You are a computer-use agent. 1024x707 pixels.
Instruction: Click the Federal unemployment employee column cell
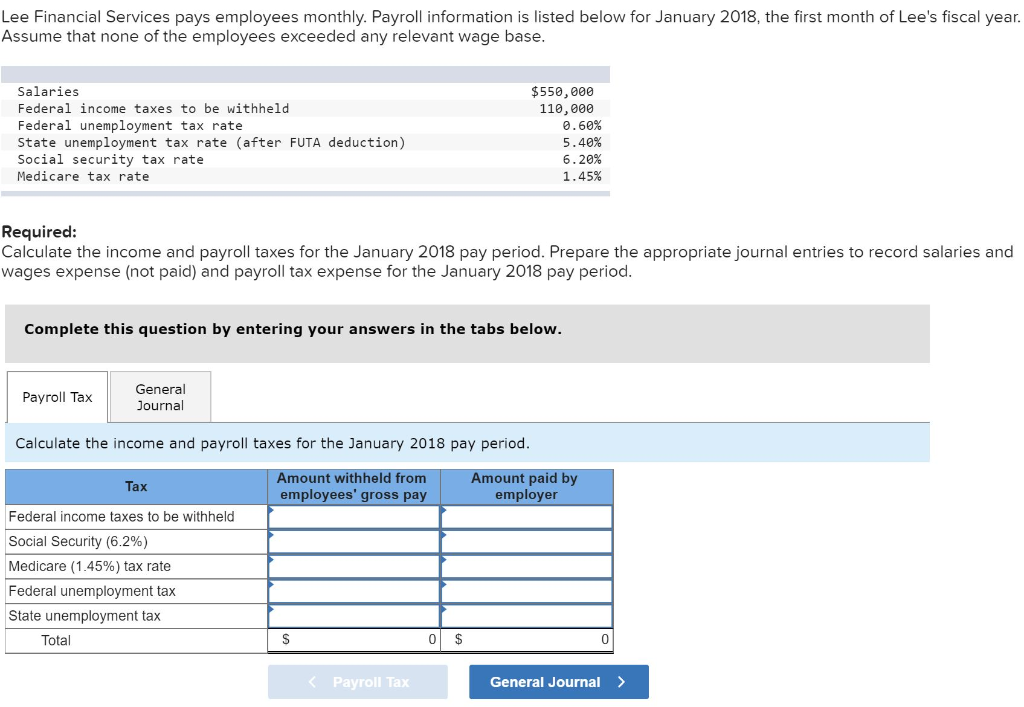[x=355, y=591]
